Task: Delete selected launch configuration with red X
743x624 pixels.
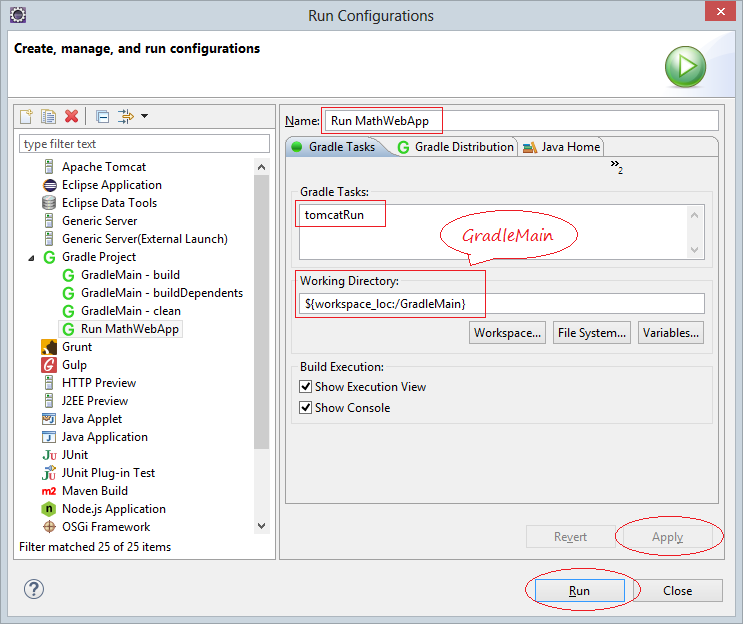Action: (x=72, y=116)
